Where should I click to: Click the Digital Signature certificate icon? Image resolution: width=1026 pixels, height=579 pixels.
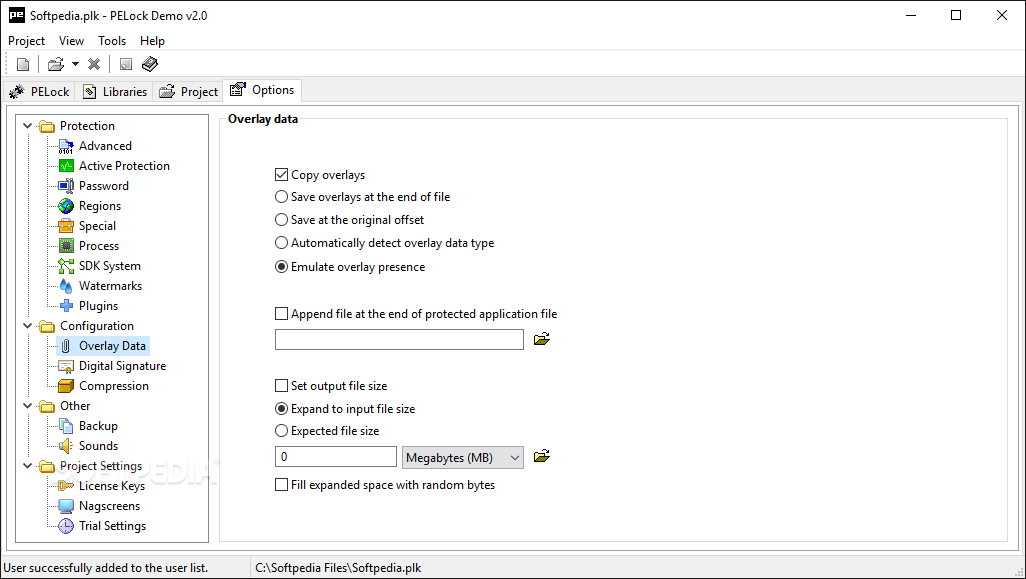pos(66,366)
